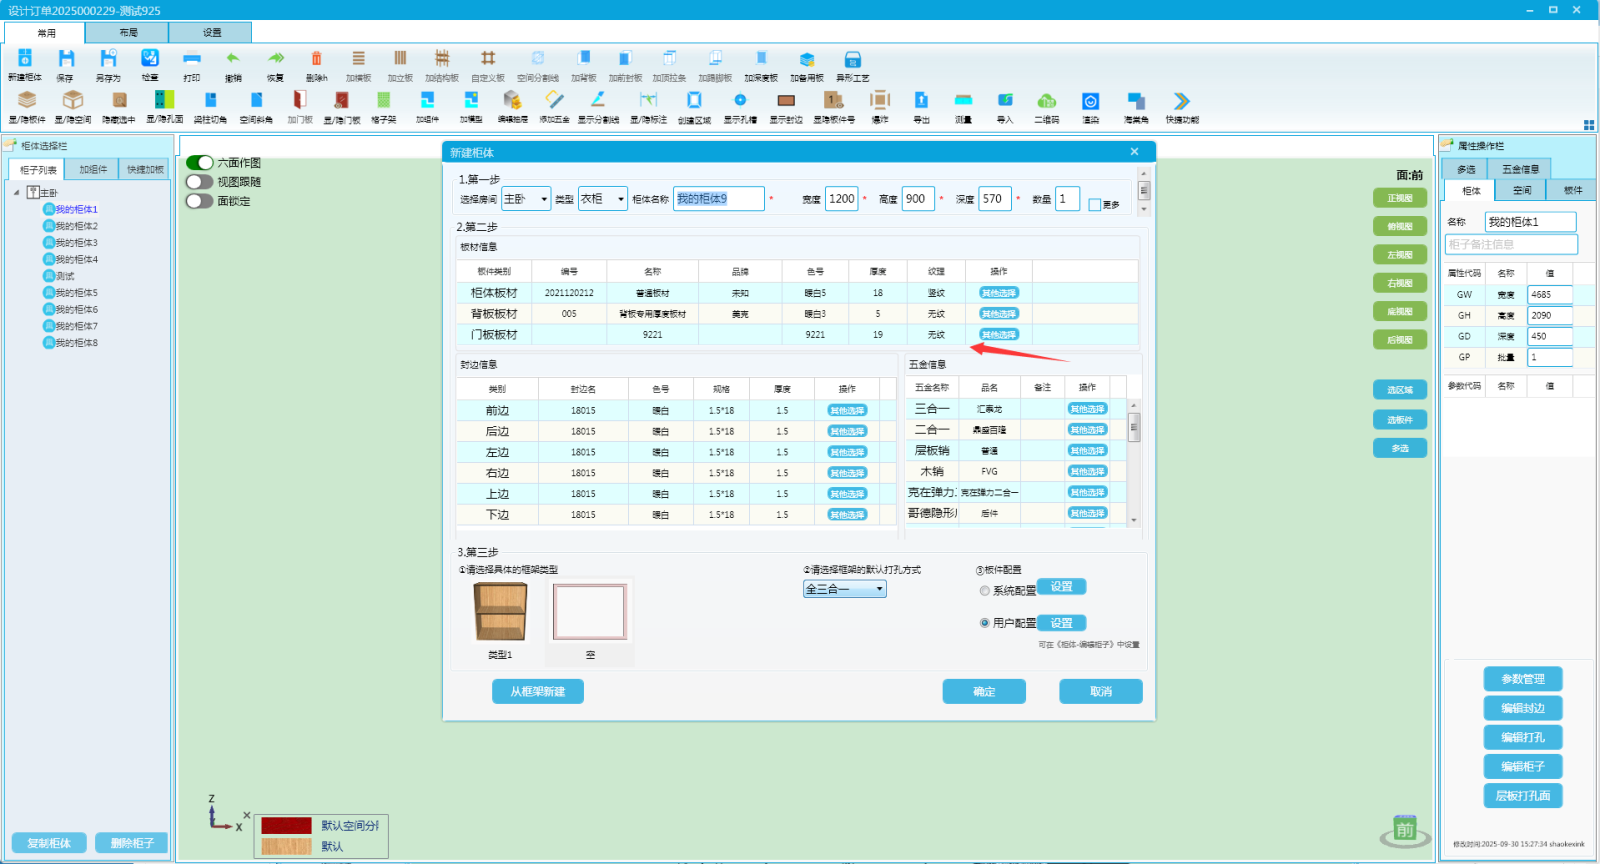This screenshot has width=1600, height=864.
Task: Click the 确定 button in dialog
Action: tap(984, 692)
